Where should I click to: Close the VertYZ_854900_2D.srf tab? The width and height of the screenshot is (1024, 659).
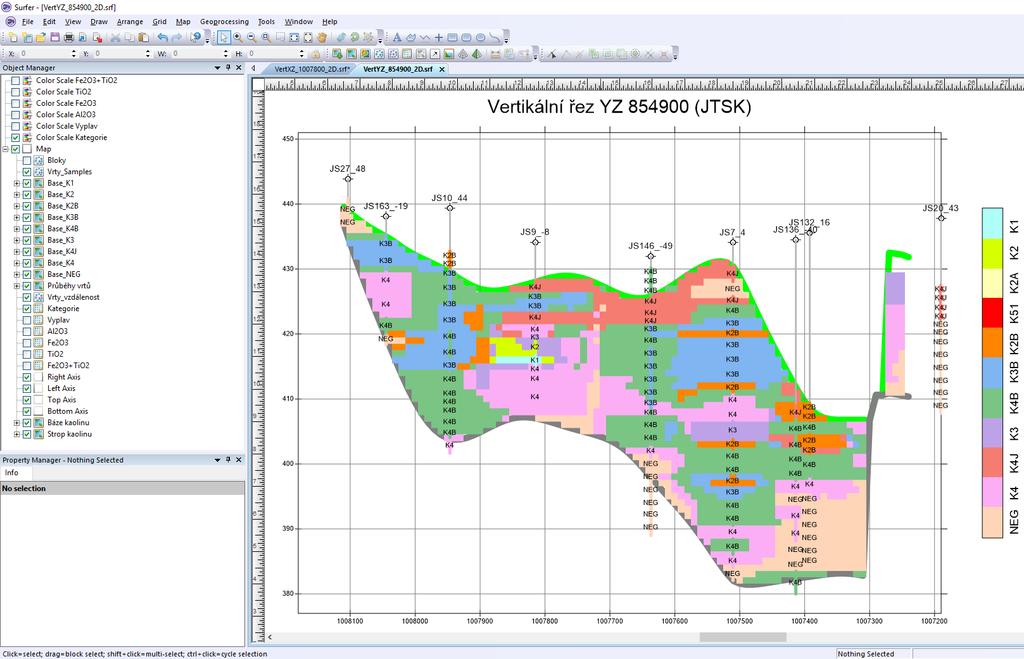click(x=442, y=69)
